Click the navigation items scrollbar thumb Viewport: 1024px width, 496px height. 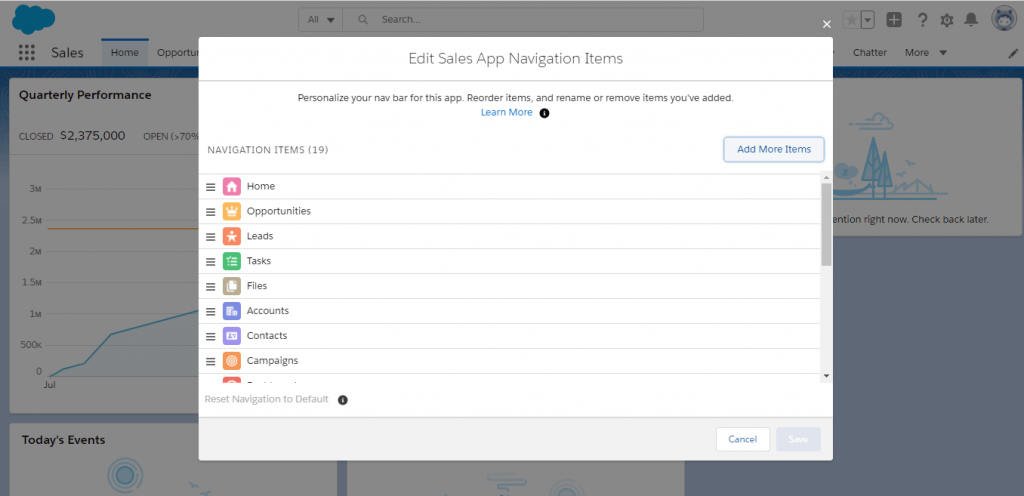[826, 225]
